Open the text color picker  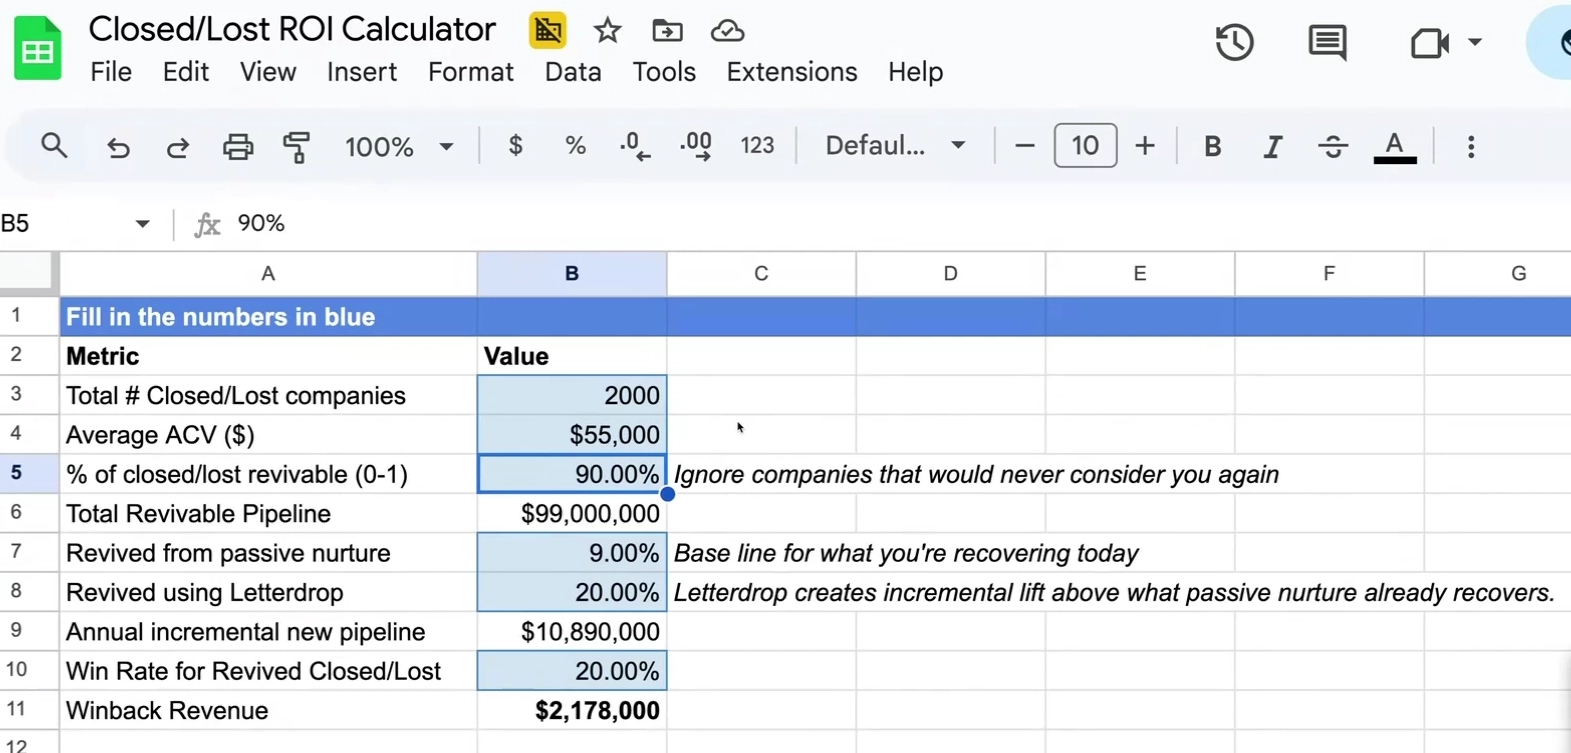[x=1394, y=147]
